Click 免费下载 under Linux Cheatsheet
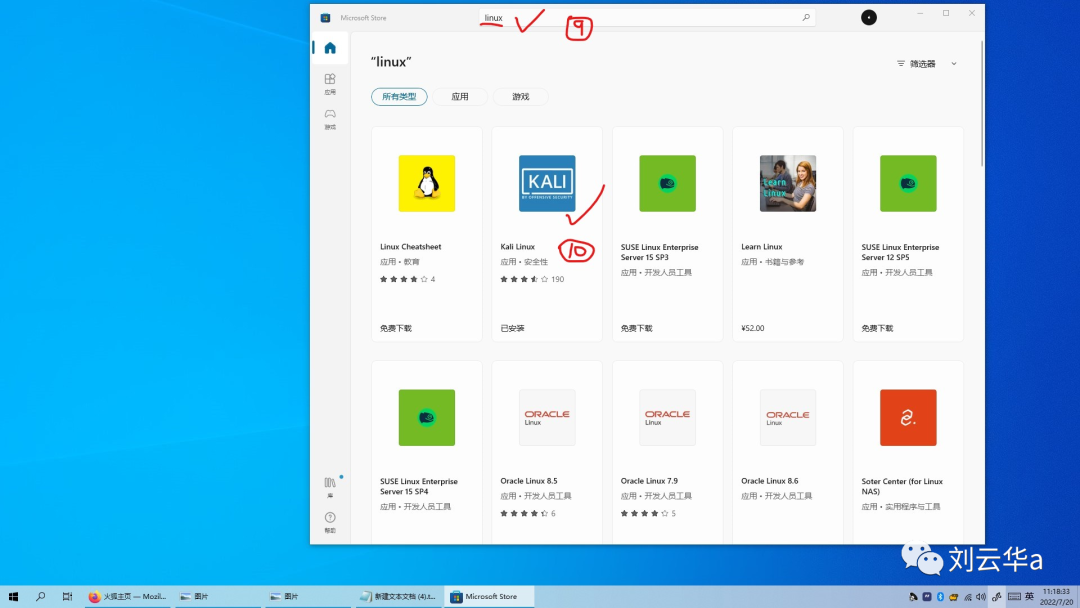The height and width of the screenshot is (608, 1080). [x=396, y=328]
